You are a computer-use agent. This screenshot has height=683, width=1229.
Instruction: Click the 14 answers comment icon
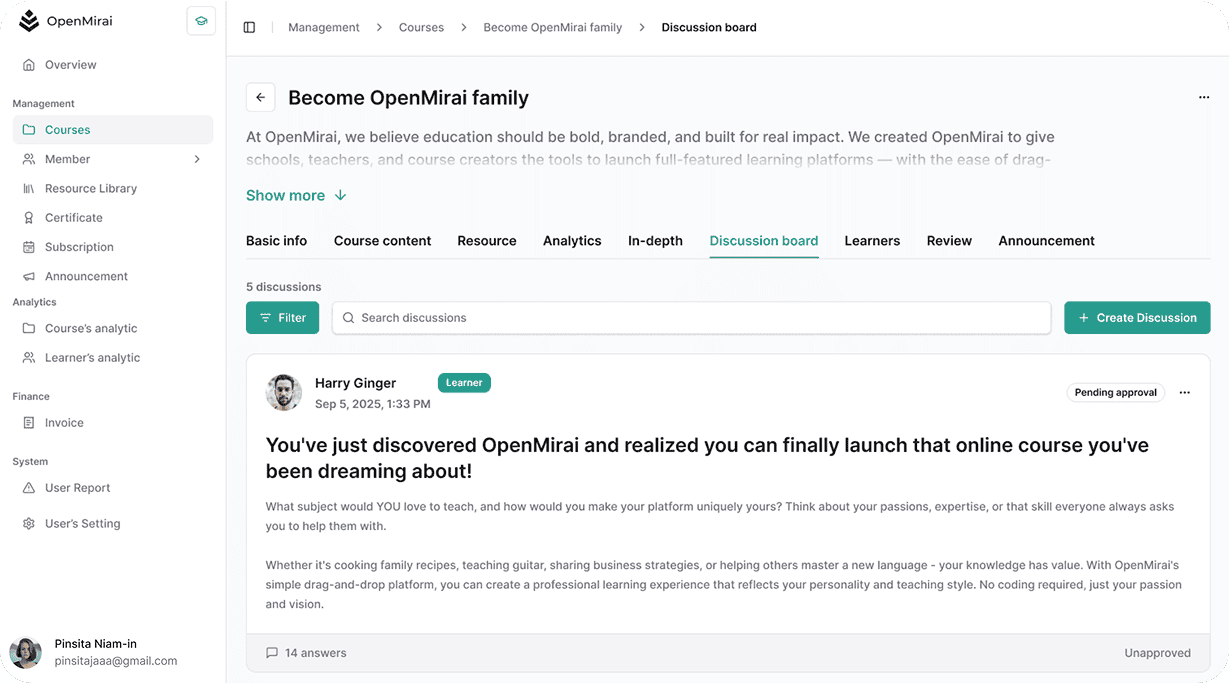point(272,653)
